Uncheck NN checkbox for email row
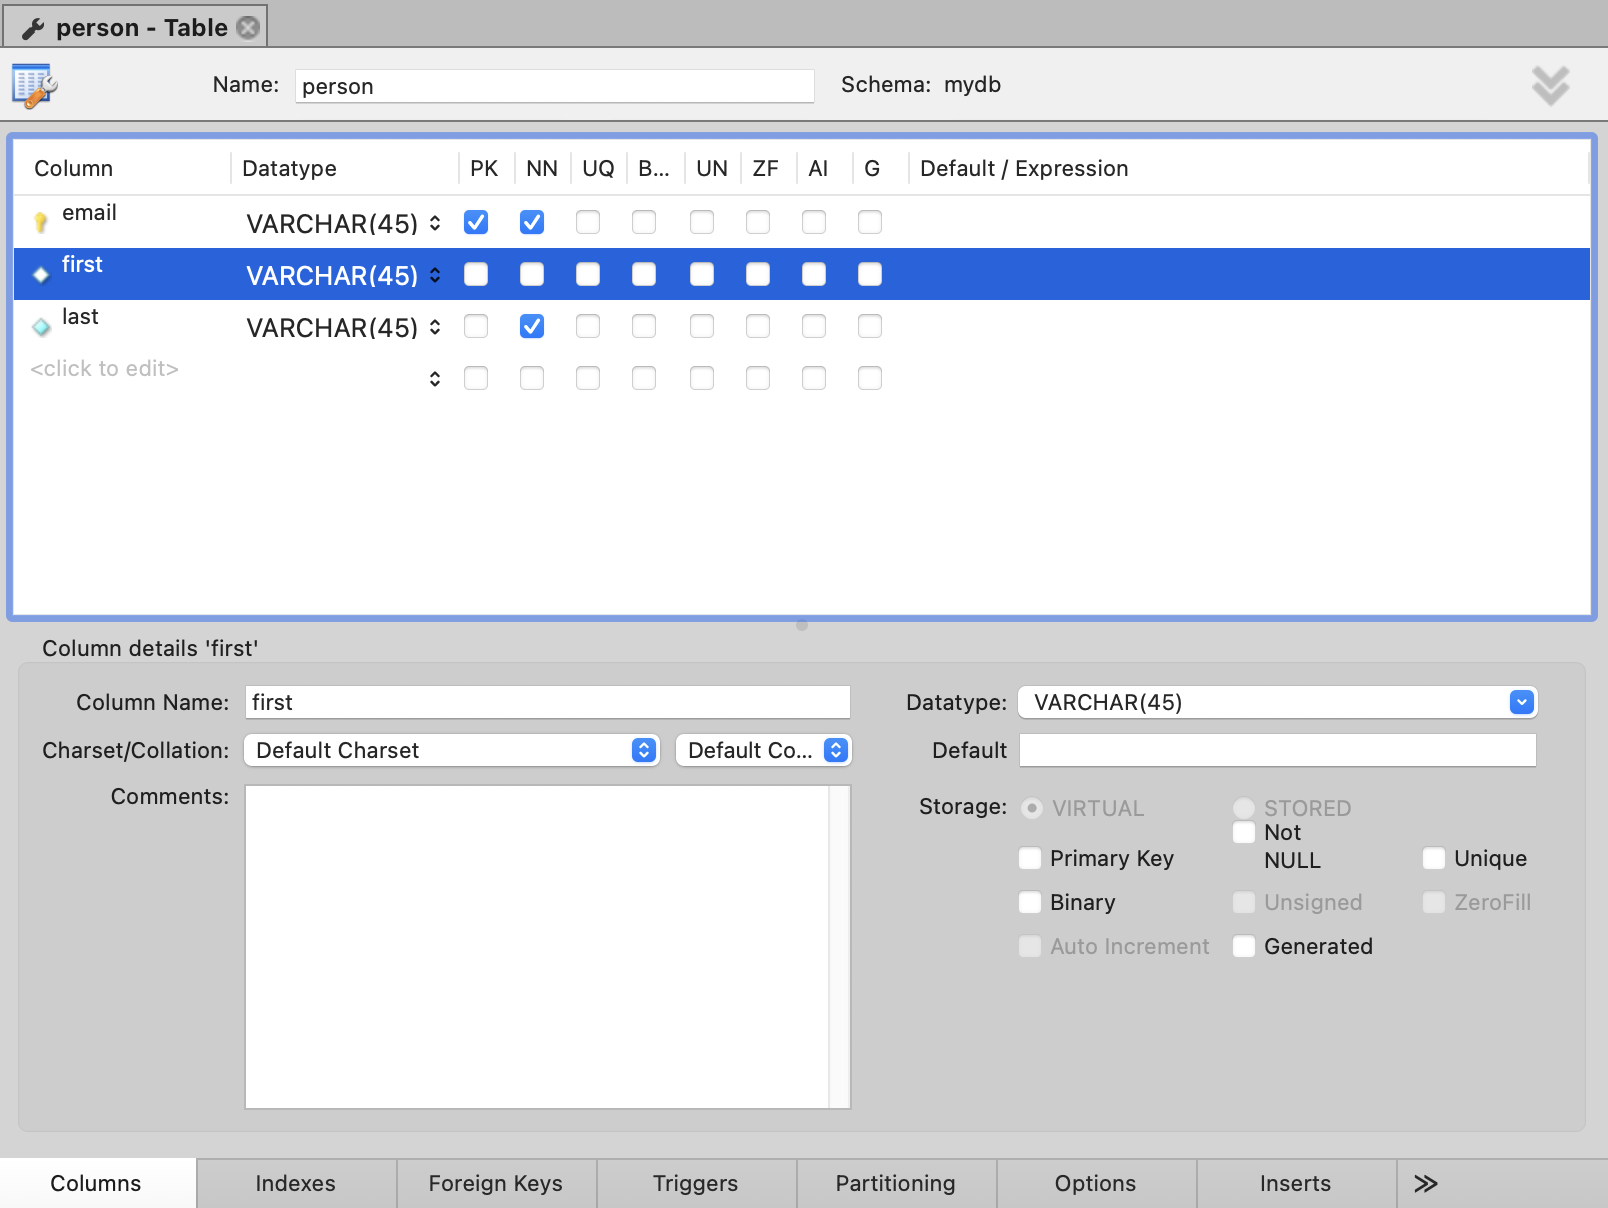The image size is (1608, 1208). (x=532, y=222)
